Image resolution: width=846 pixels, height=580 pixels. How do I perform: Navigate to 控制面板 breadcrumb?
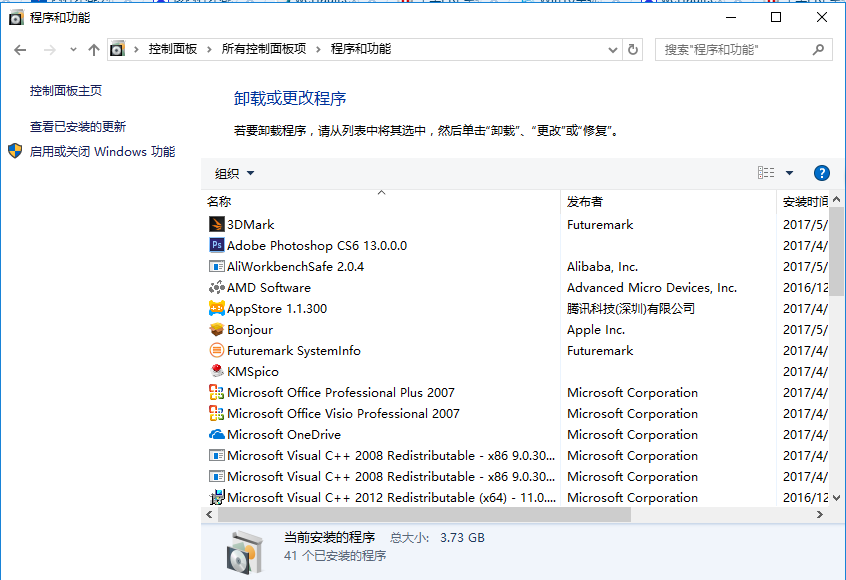point(173,49)
